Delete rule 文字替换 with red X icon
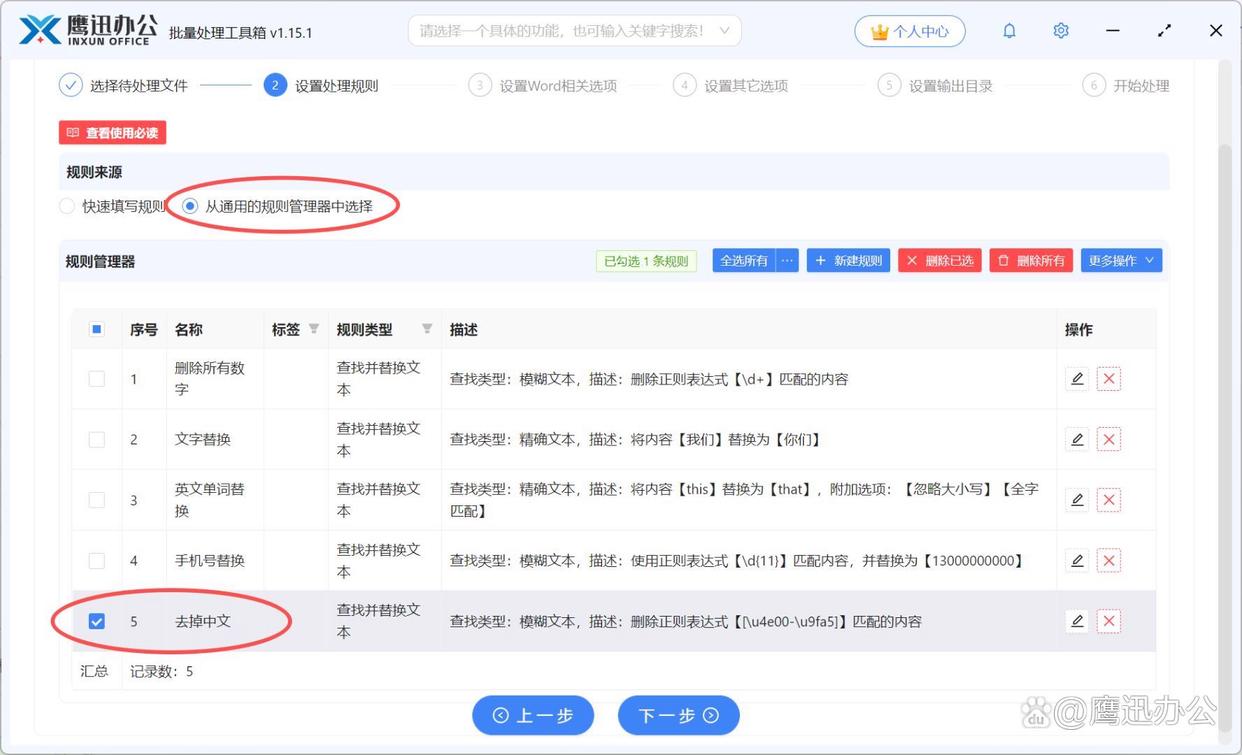 click(x=1109, y=439)
